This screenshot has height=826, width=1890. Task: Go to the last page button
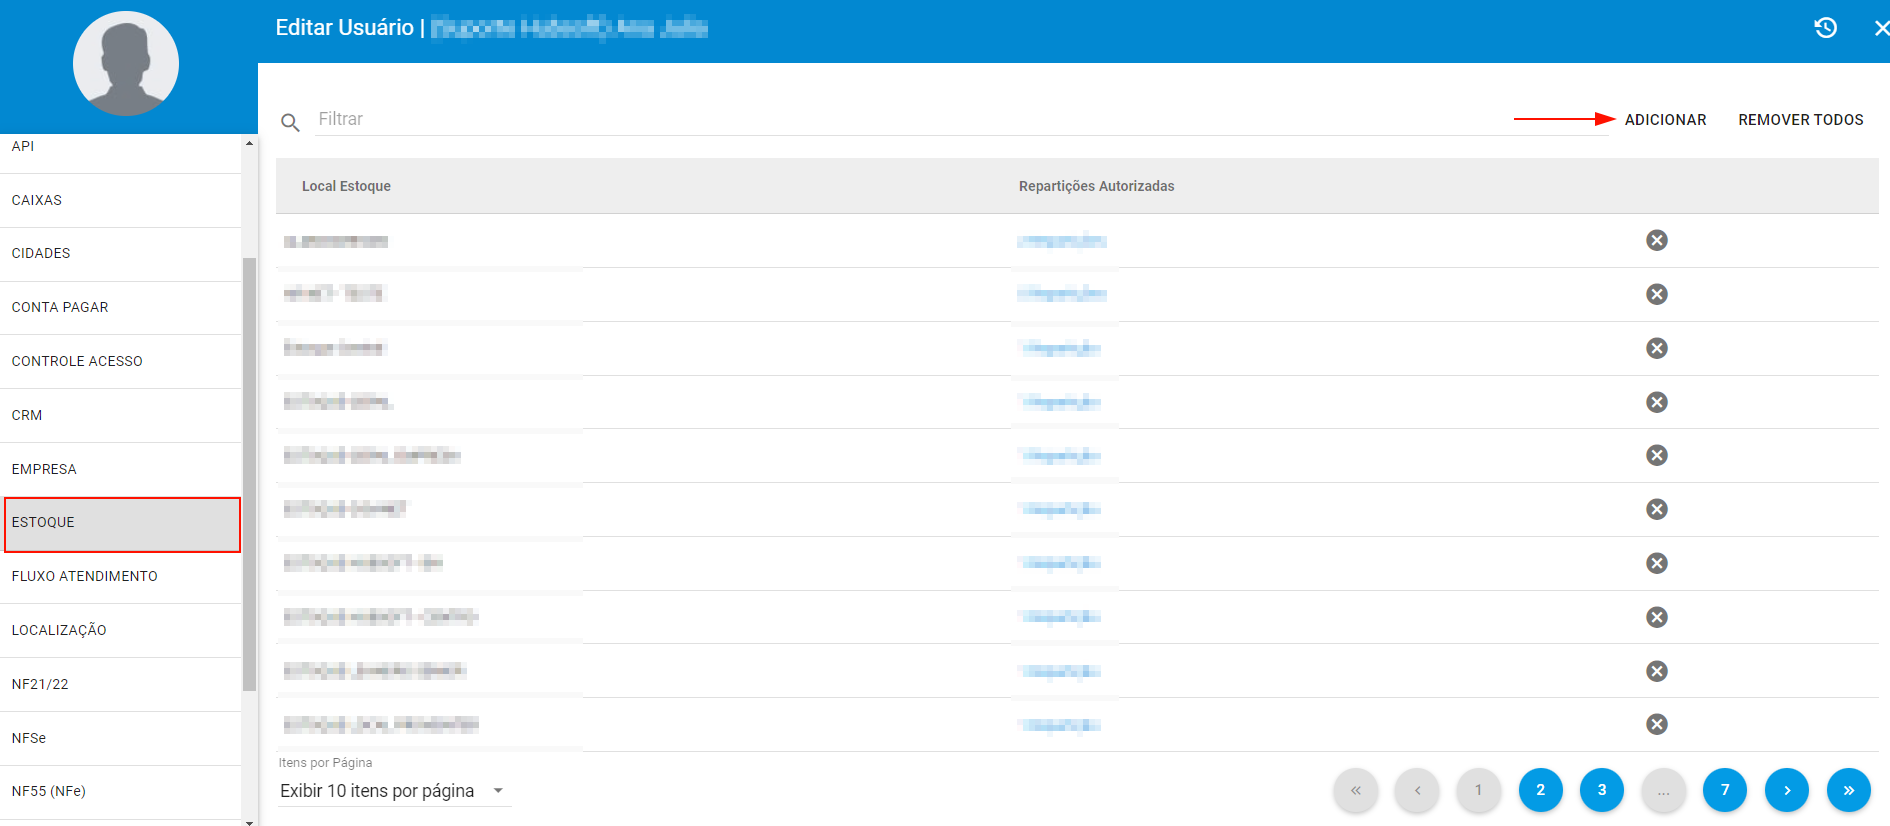(x=1848, y=790)
